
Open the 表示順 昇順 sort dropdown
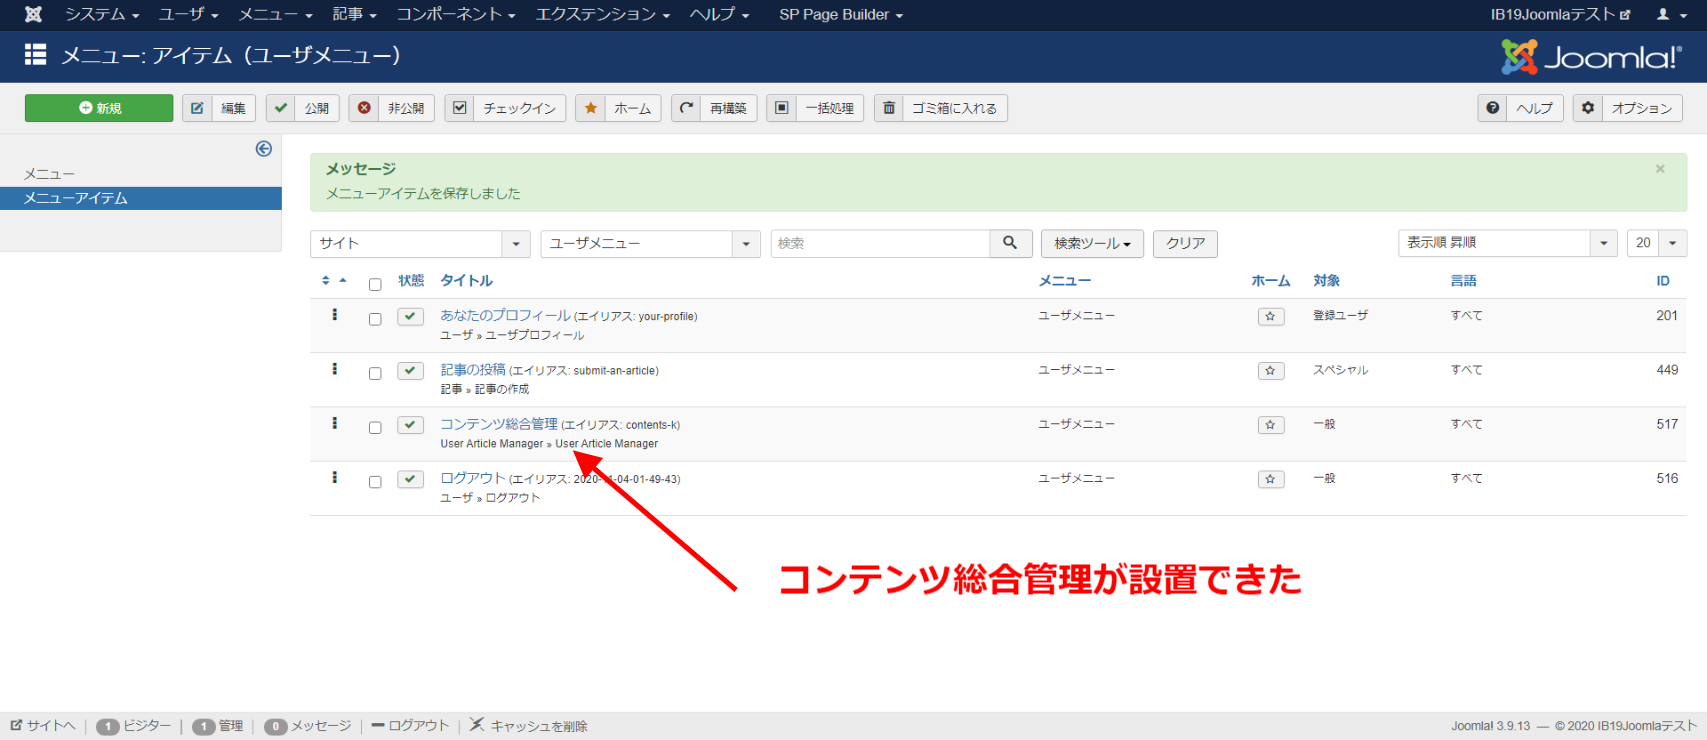pyautogui.click(x=1507, y=243)
